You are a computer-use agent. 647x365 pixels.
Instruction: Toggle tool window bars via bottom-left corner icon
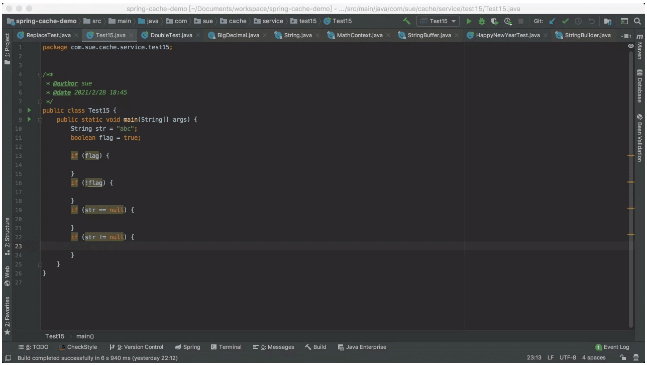tap(8, 358)
